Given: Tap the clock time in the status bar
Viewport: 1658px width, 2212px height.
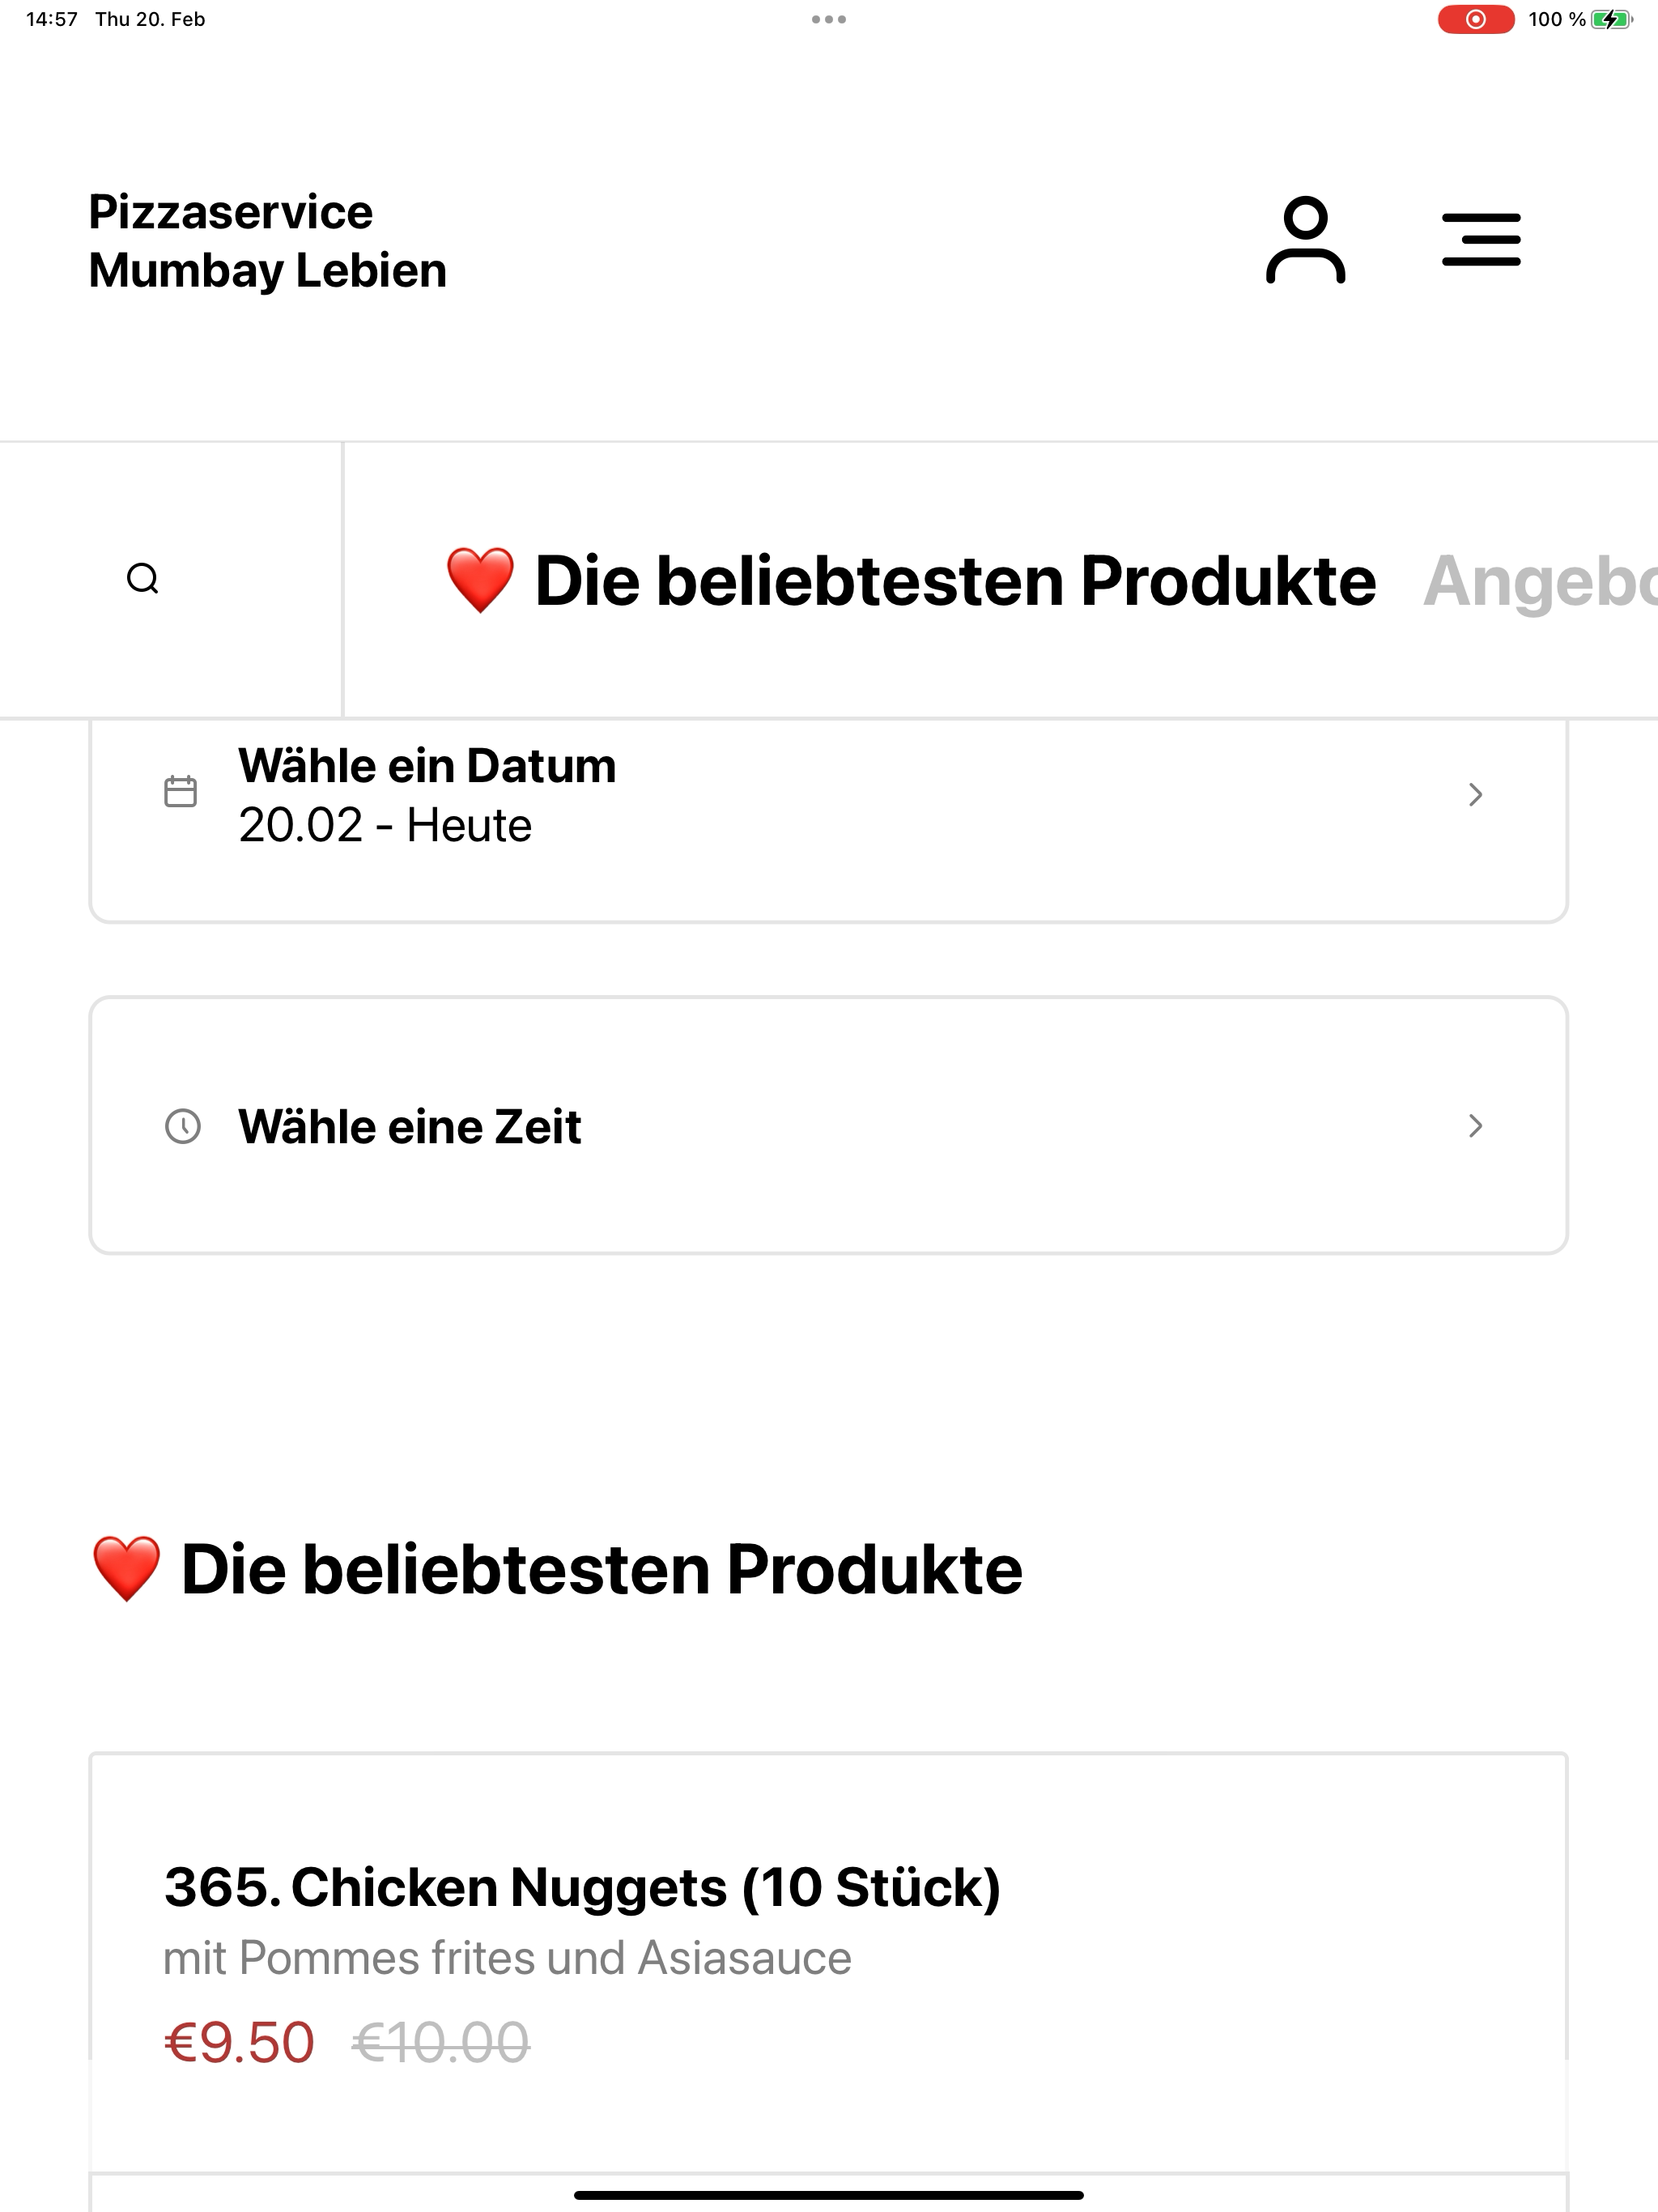Looking at the screenshot, I should tap(52, 19).
